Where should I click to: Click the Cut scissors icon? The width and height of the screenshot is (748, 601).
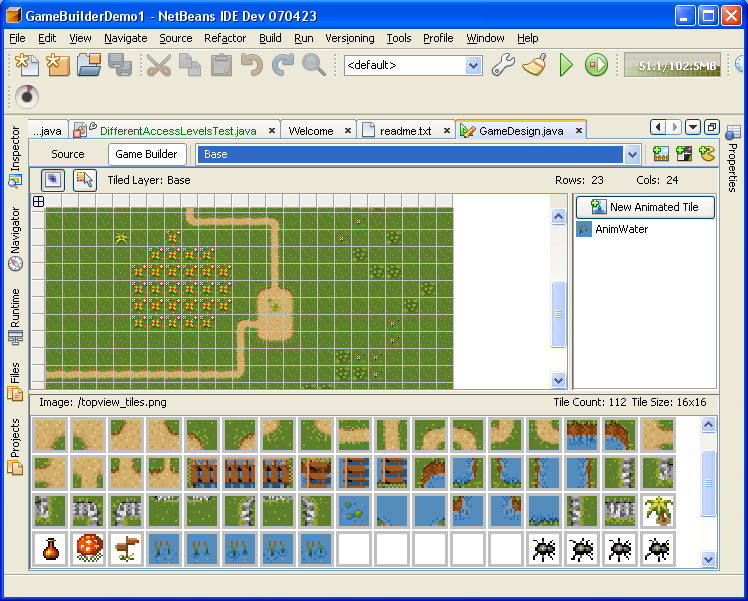click(x=159, y=65)
